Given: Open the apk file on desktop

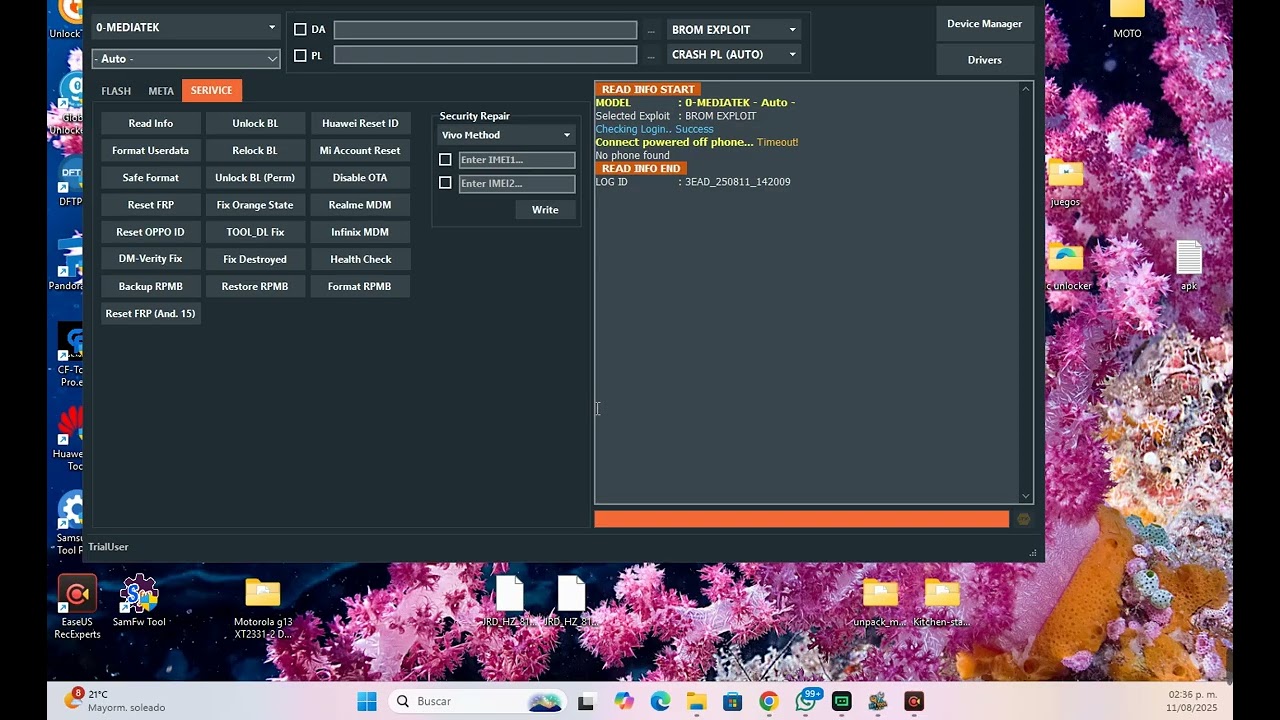Looking at the screenshot, I should click(x=1189, y=266).
